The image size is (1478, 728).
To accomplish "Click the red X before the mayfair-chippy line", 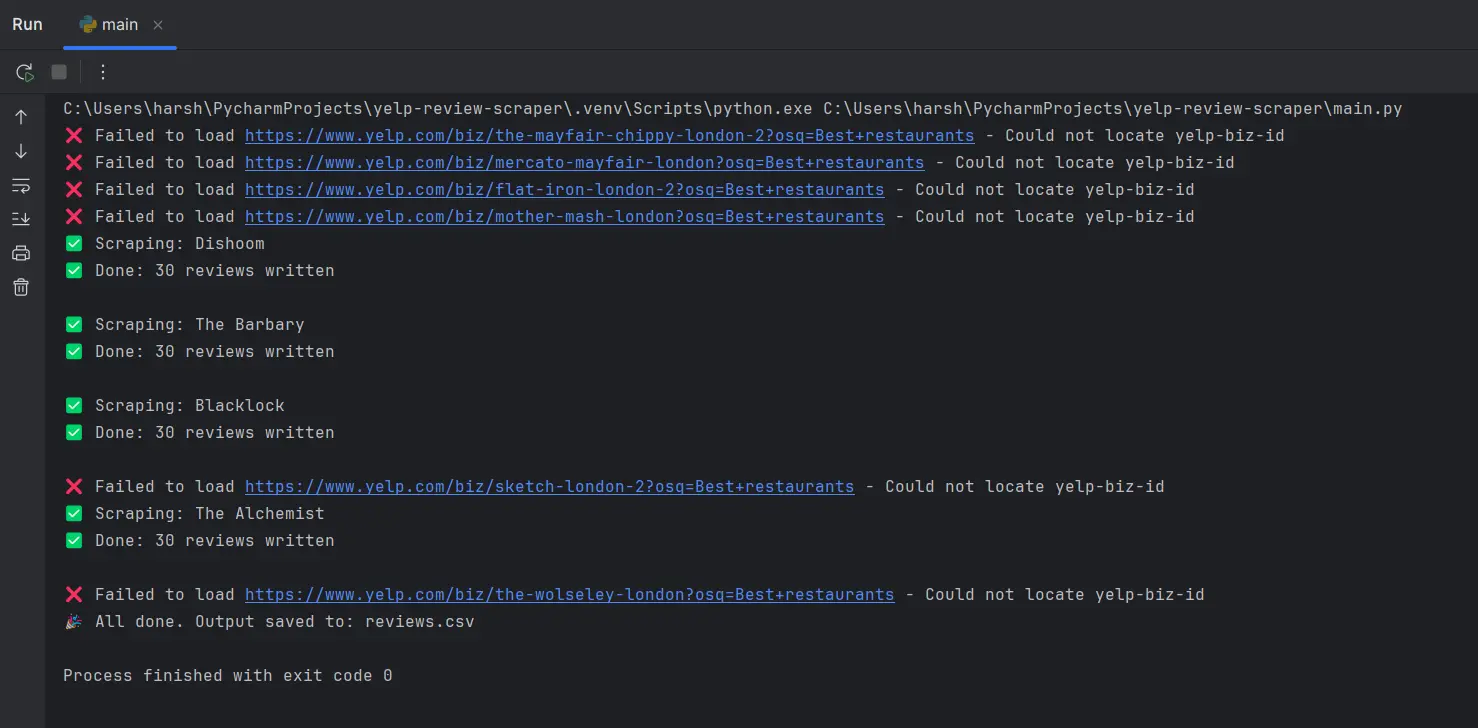I will (73, 135).
